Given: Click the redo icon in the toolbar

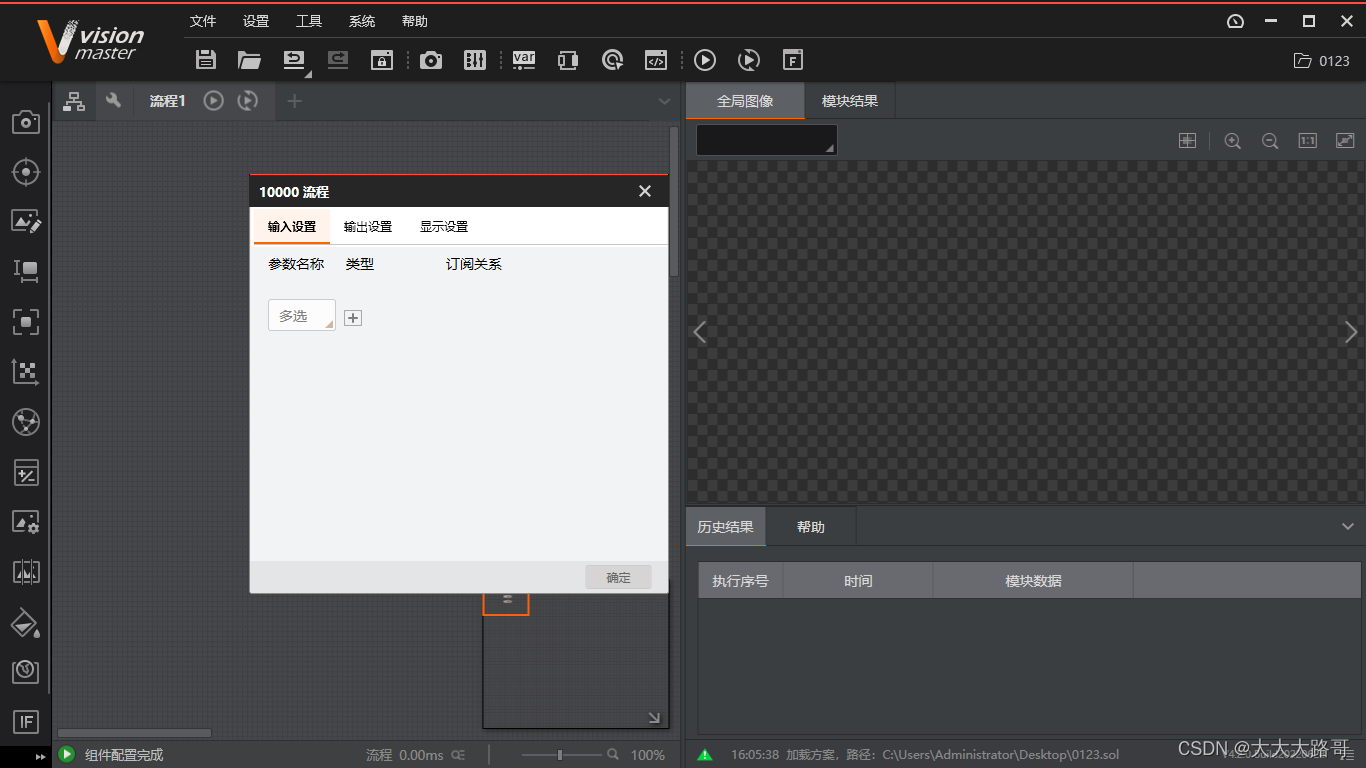Looking at the screenshot, I should (x=338, y=60).
